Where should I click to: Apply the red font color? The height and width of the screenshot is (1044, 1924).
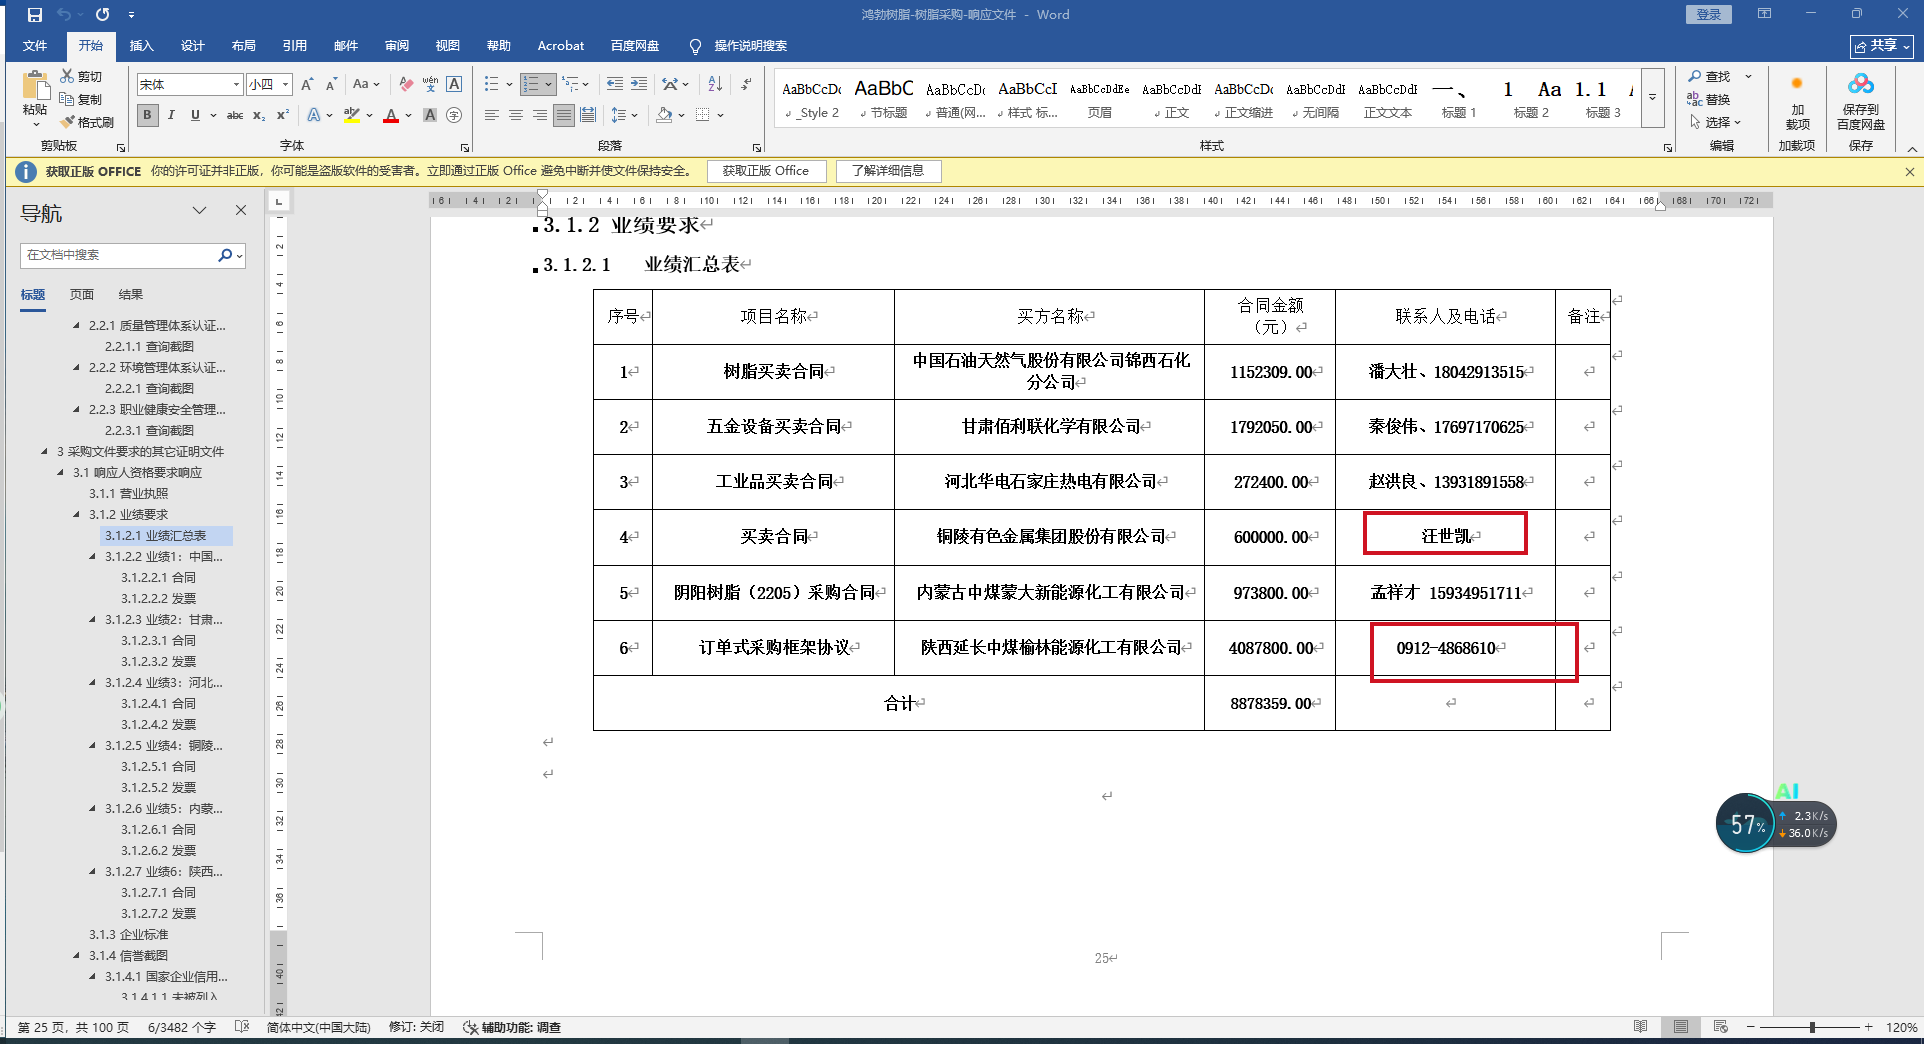(x=391, y=115)
